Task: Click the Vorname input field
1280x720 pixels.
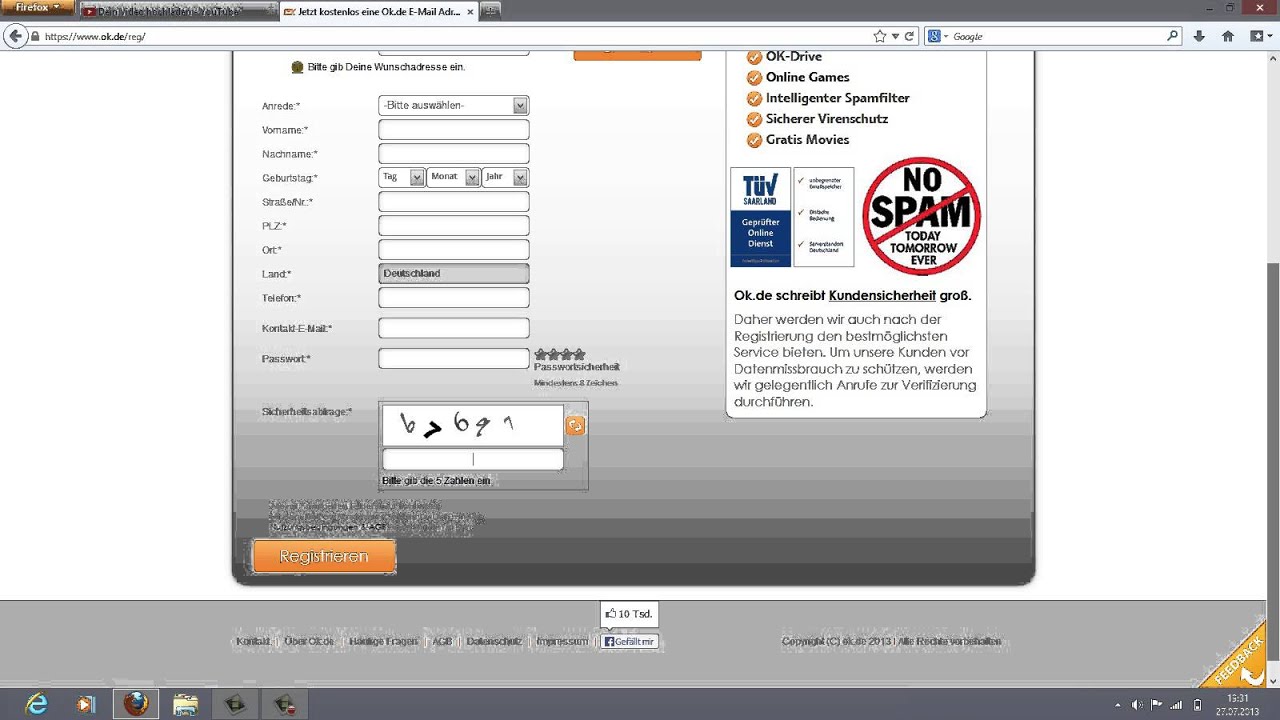Action: pos(453,129)
